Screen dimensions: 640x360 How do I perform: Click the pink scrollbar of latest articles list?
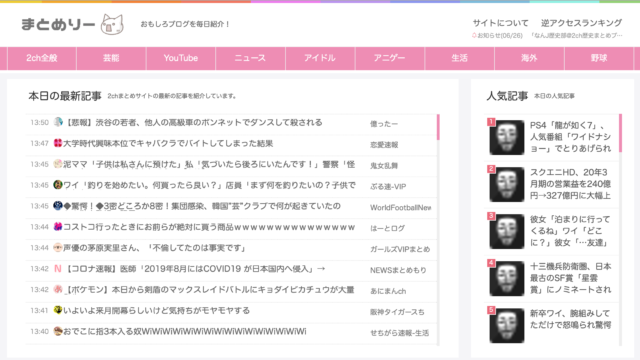[438, 127]
